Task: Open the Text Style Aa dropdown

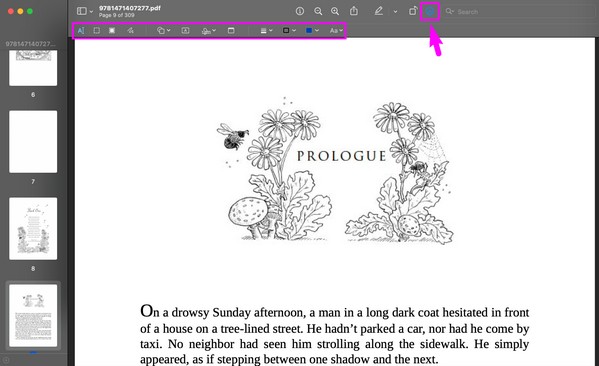Action: 336,30
